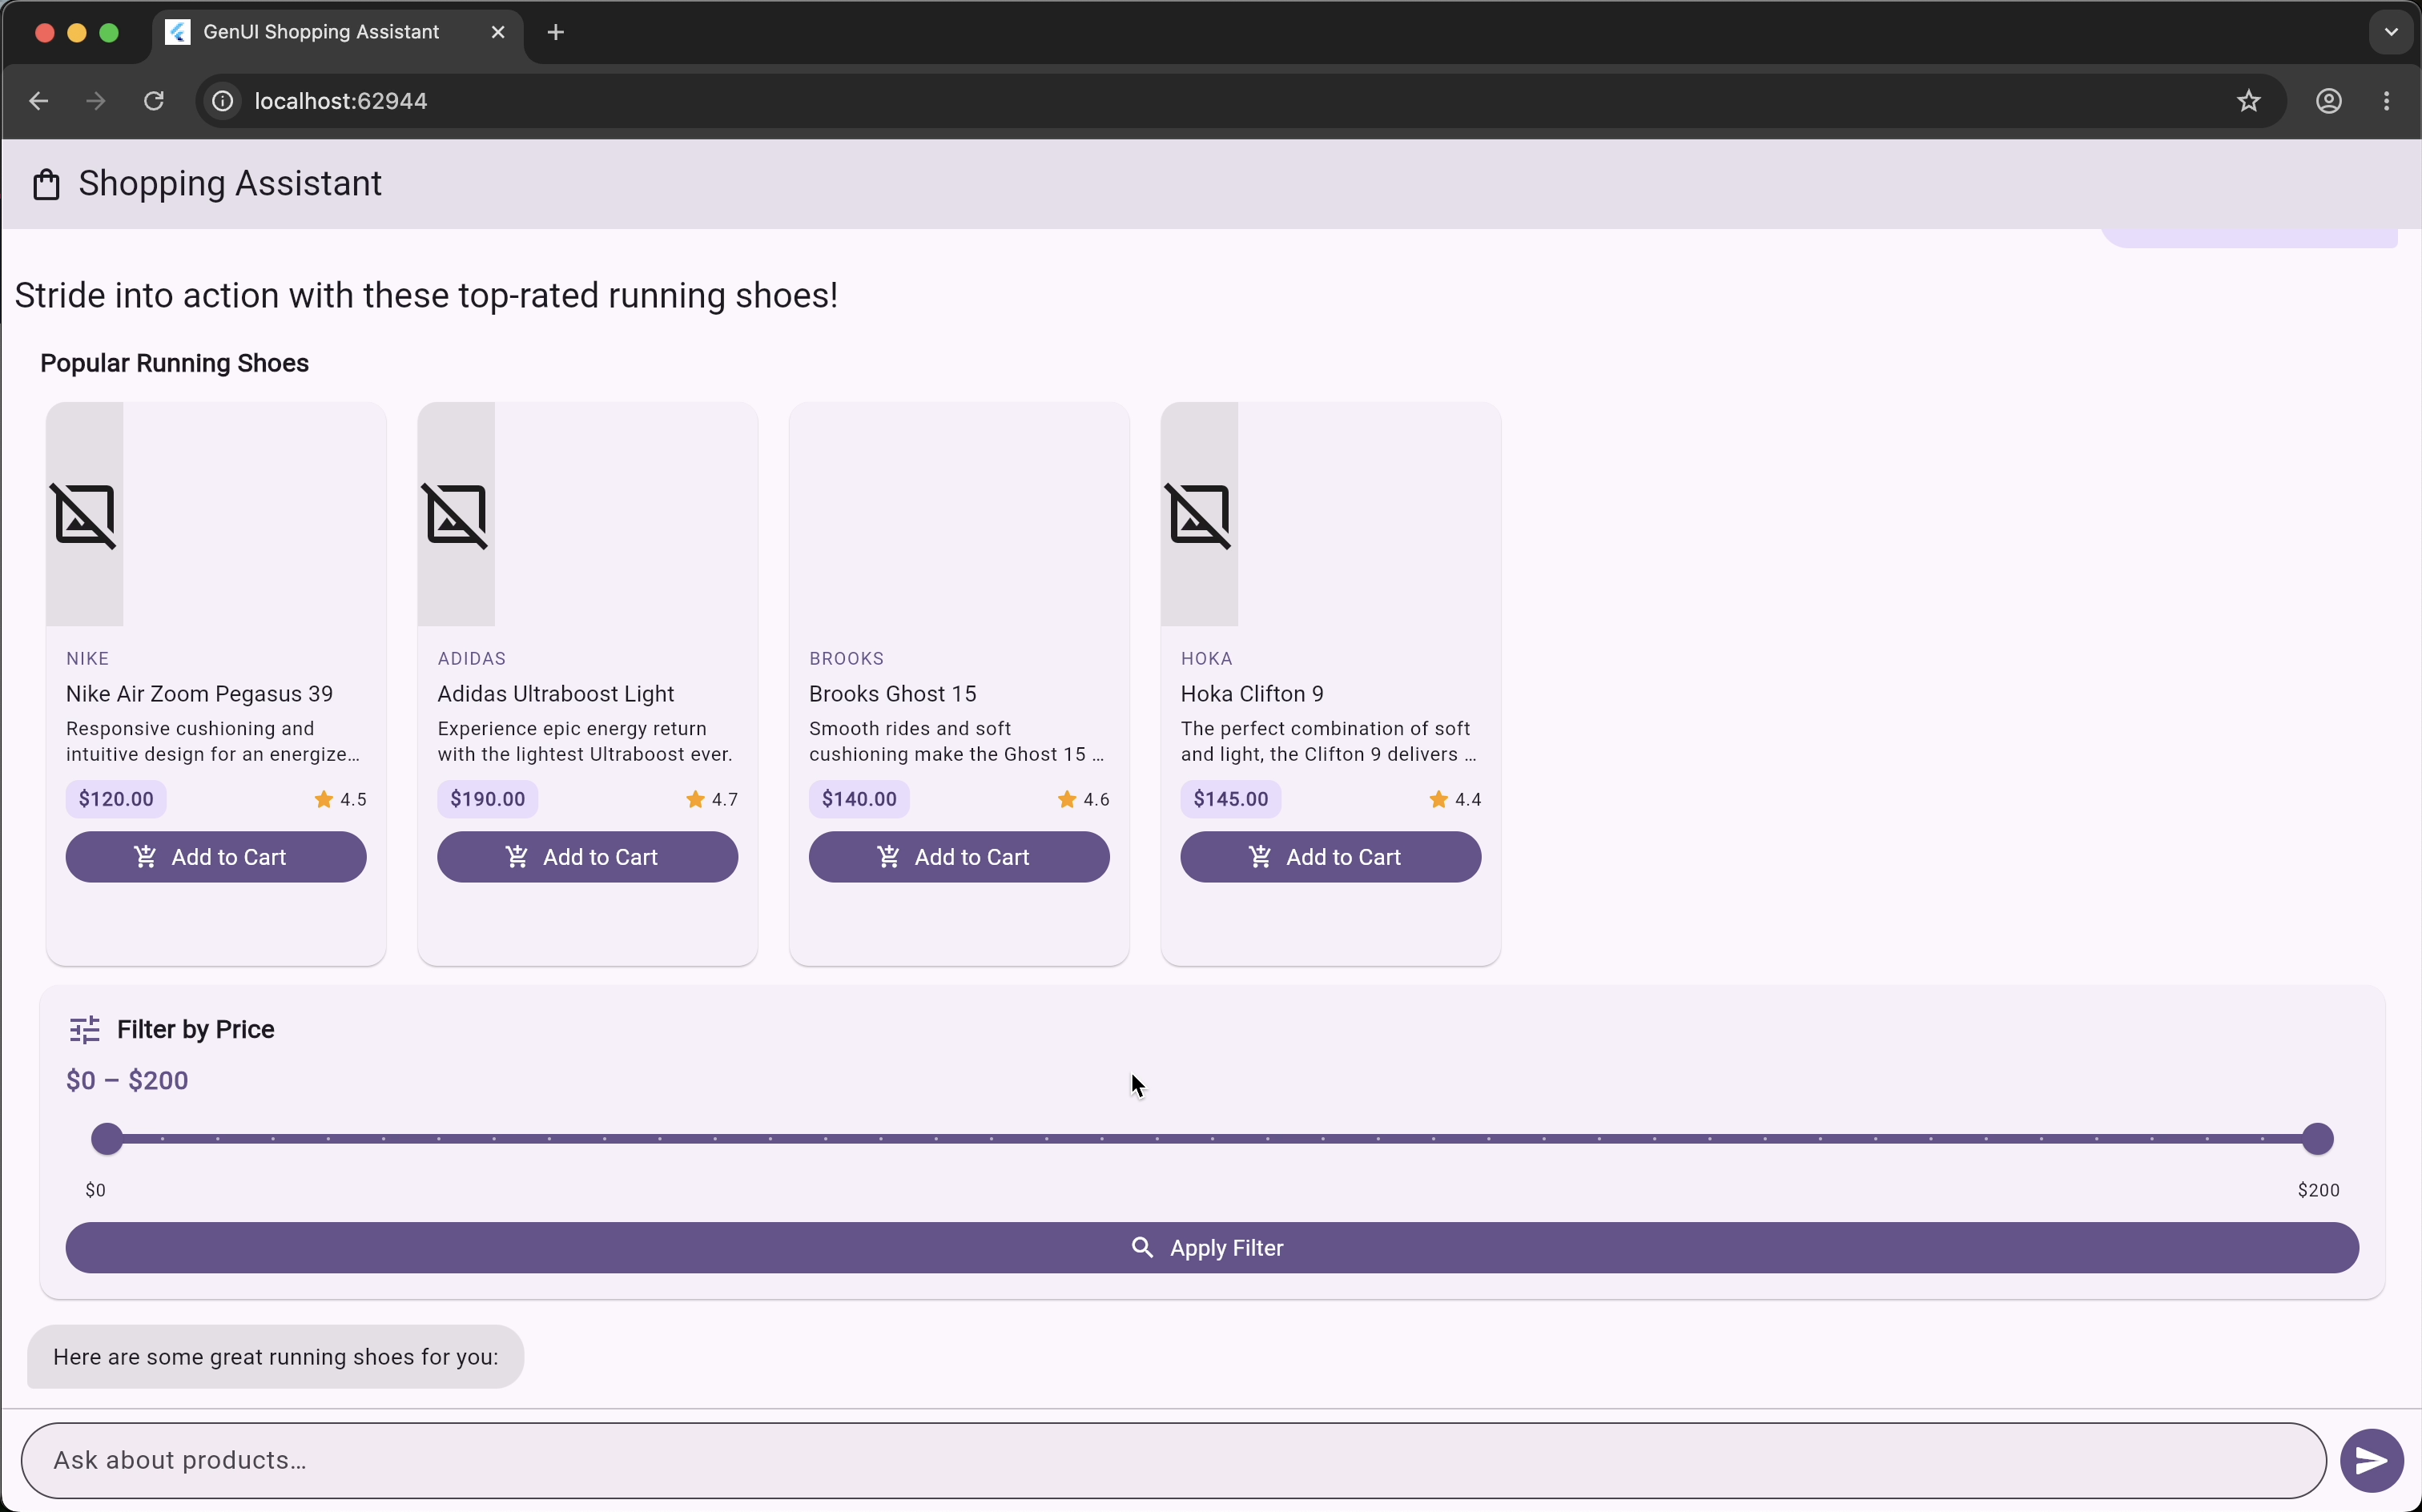Viewport: 2422px width, 1512px height.
Task: Open the browser profile icon
Action: (x=2329, y=101)
